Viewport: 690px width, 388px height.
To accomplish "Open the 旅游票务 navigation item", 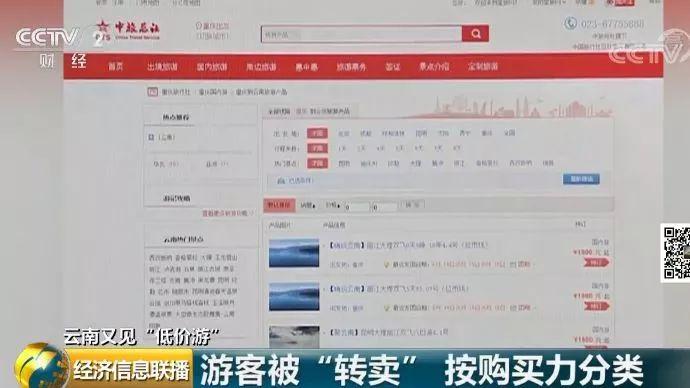I will (x=351, y=67).
